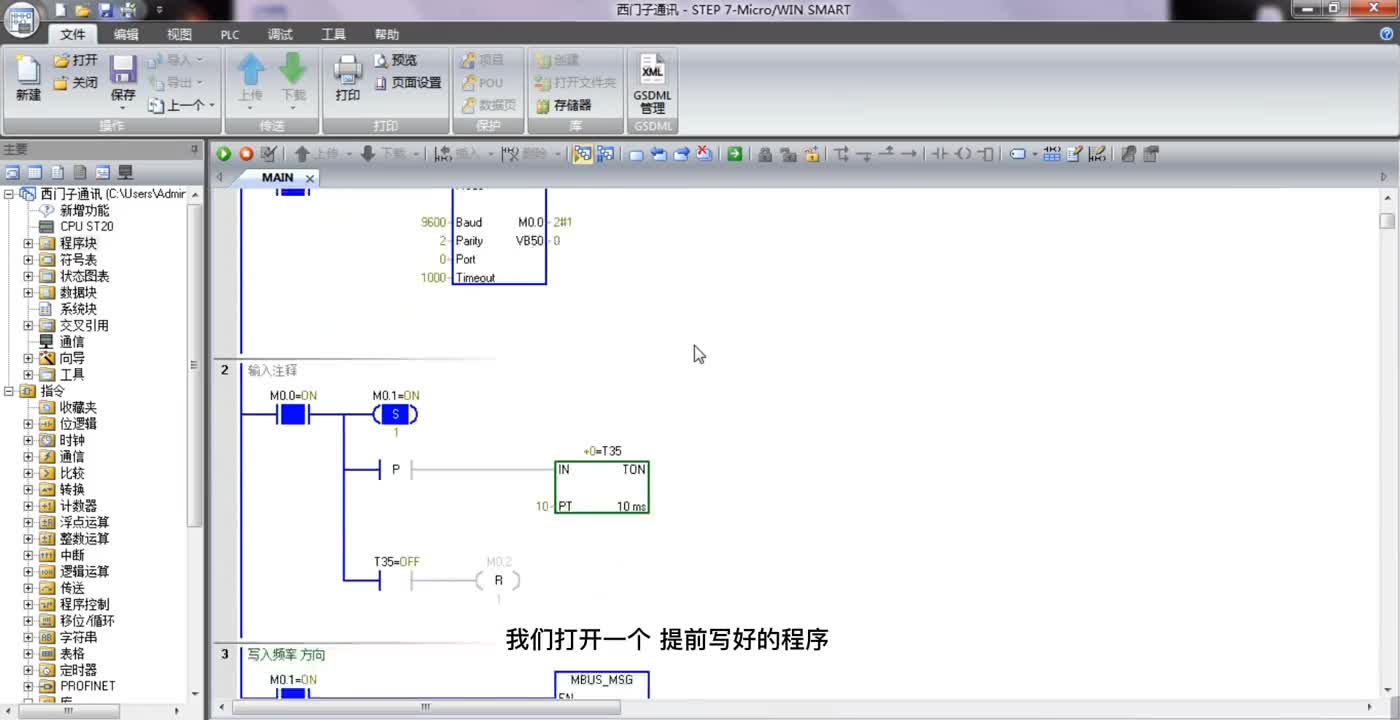Click the application round menu button

(x=21, y=19)
